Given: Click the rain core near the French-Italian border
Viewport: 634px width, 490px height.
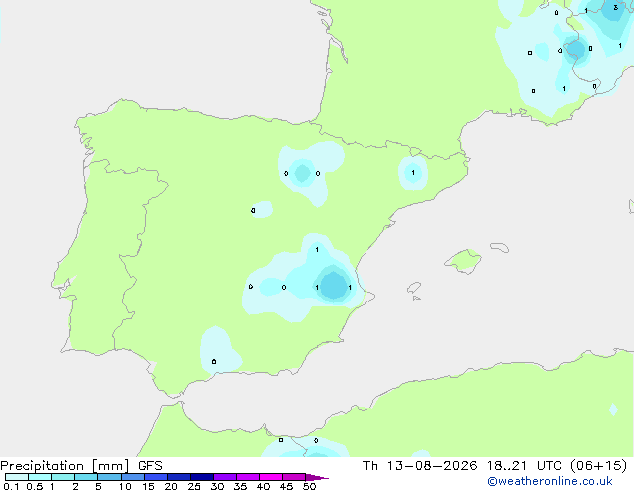Looking at the screenshot, I should click(576, 50).
